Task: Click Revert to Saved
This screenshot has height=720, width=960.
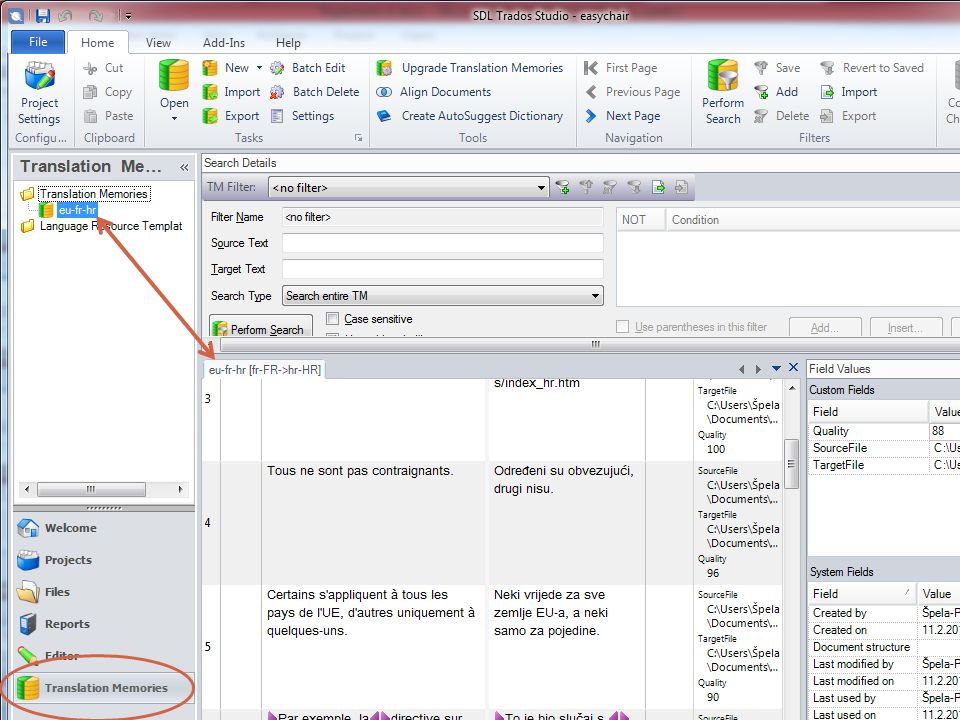Action: tap(872, 68)
